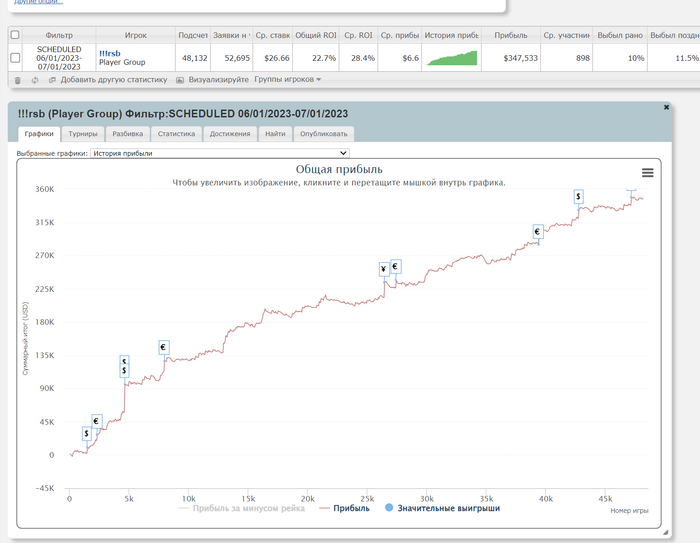Image resolution: width=700 pixels, height=543 pixels.
Task: Click the '28.4%' average ROI cell
Action: (x=358, y=58)
